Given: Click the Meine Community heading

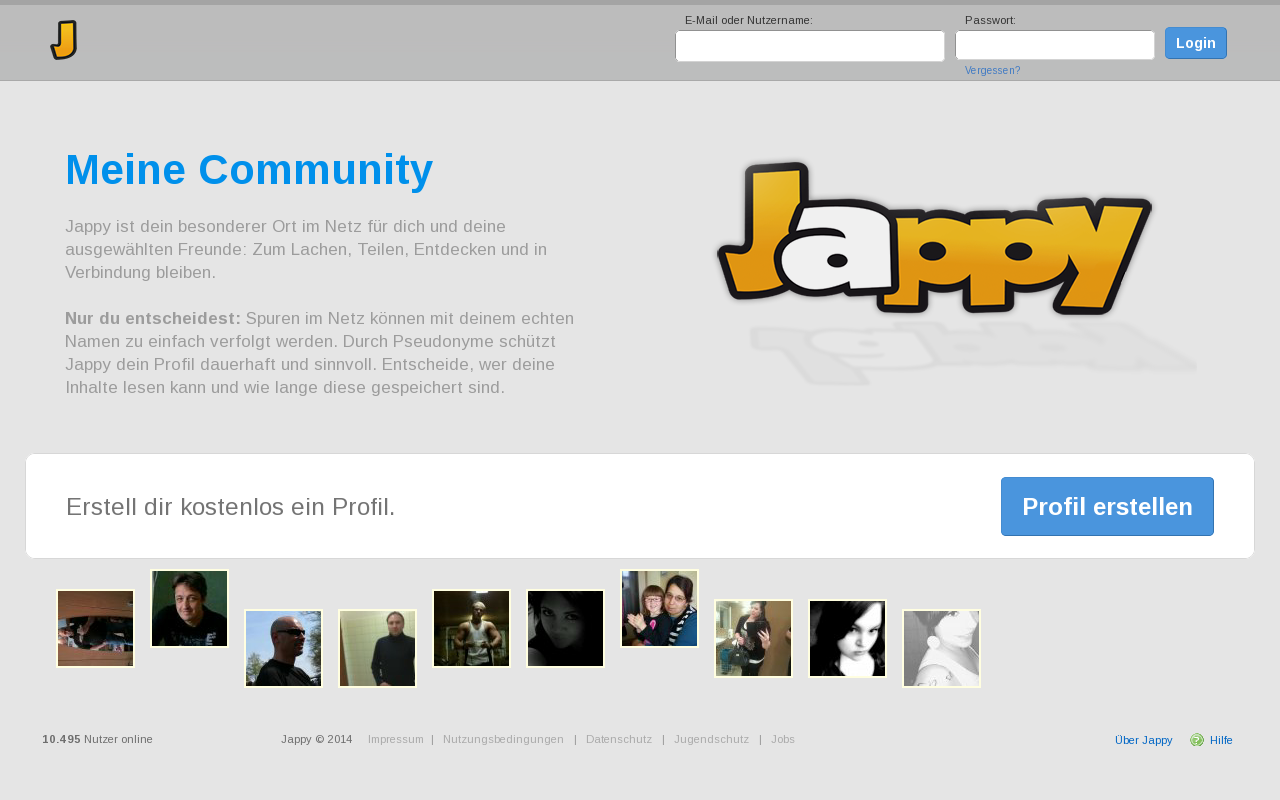Looking at the screenshot, I should click(249, 169).
